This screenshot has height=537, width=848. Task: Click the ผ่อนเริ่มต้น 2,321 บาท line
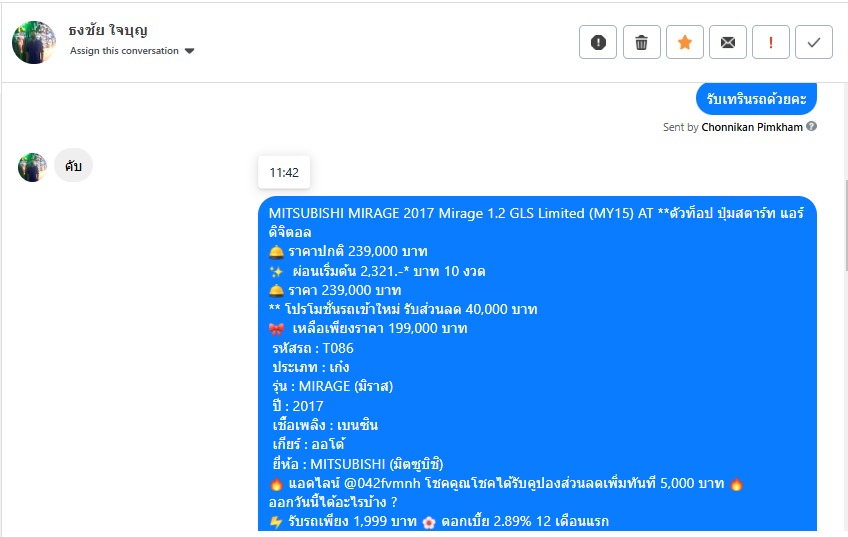coord(377,271)
